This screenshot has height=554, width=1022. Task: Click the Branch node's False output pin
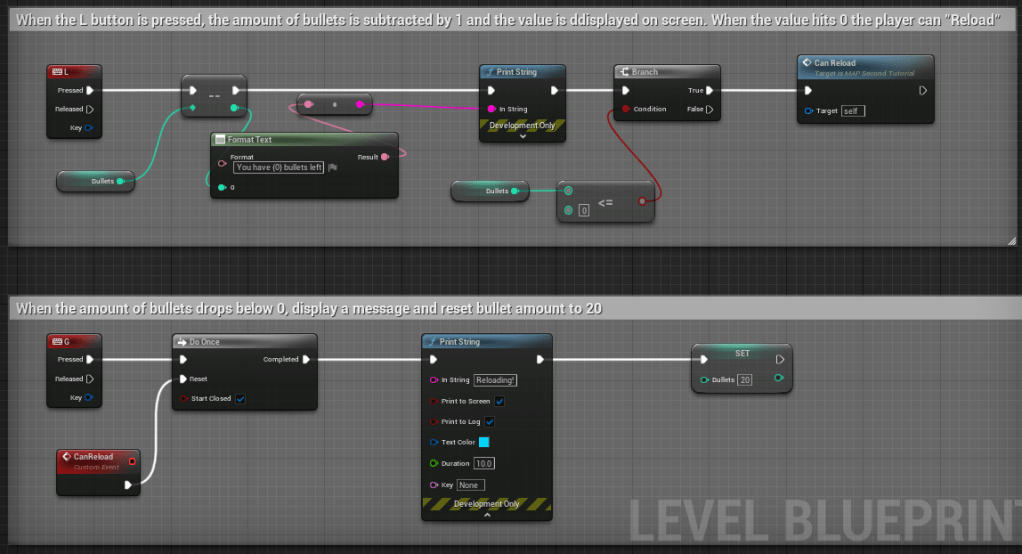[709, 109]
